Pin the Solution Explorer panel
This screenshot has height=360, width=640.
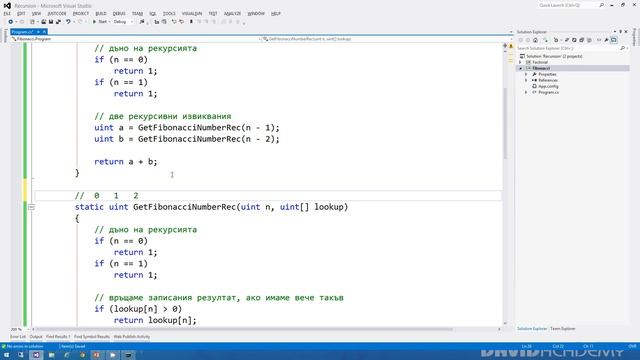620,31
